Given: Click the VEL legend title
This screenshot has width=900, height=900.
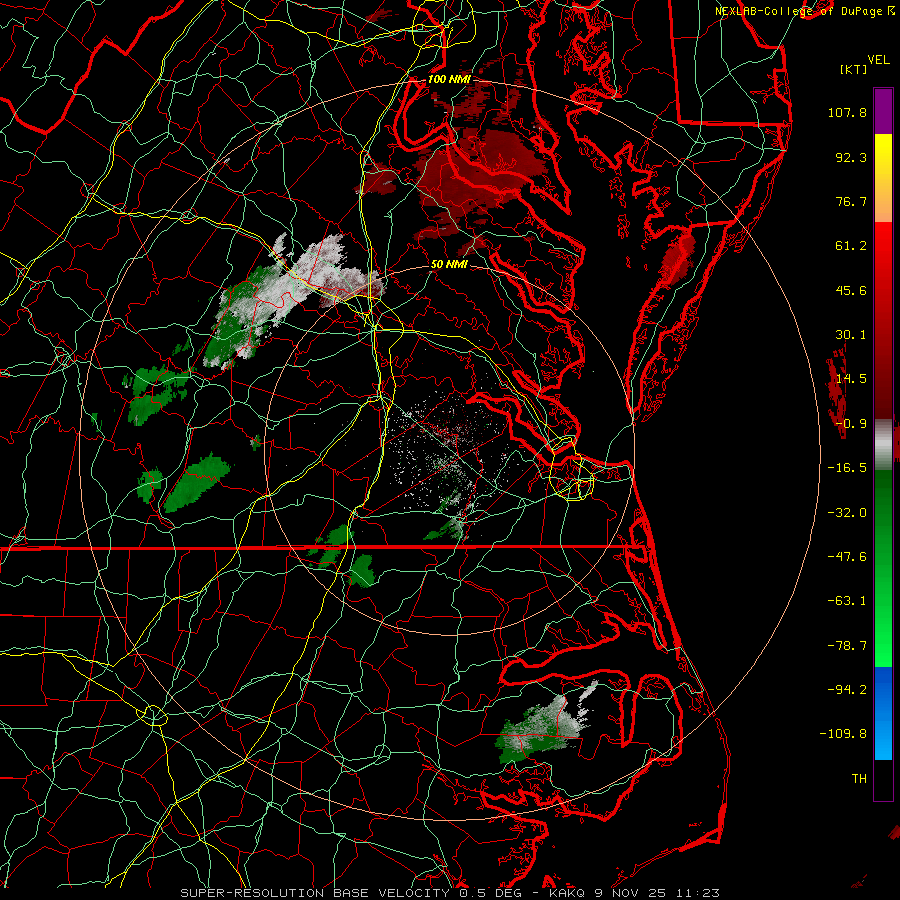Looking at the screenshot, I should (879, 60).
